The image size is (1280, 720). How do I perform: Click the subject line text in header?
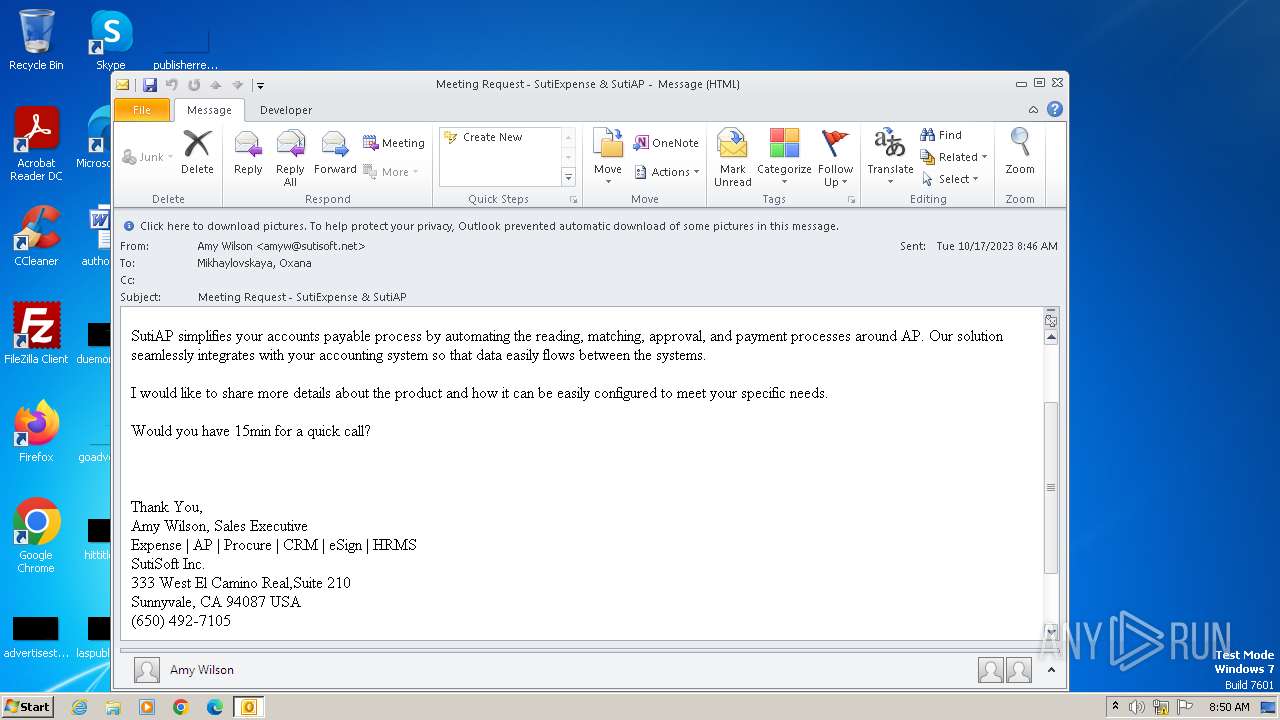point(302,297)
